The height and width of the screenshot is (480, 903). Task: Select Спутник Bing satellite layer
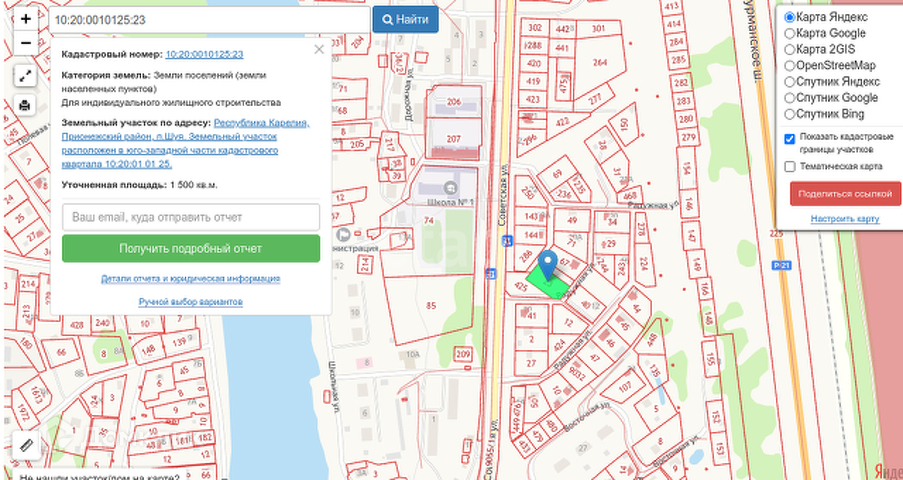click(x=790, y=114)
